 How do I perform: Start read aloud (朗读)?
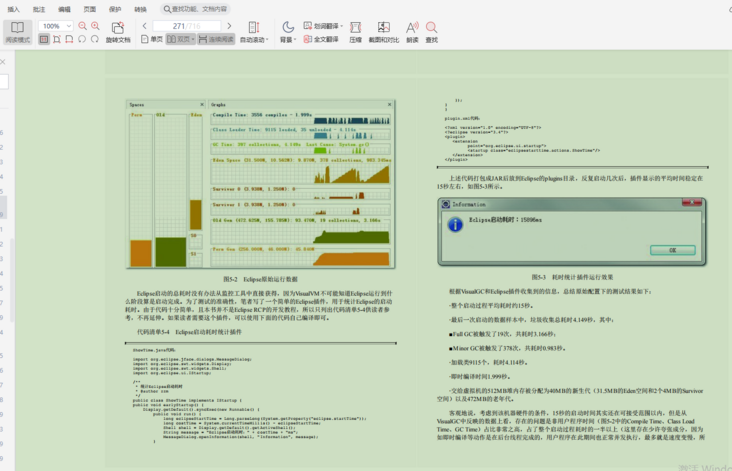(412, 32)
